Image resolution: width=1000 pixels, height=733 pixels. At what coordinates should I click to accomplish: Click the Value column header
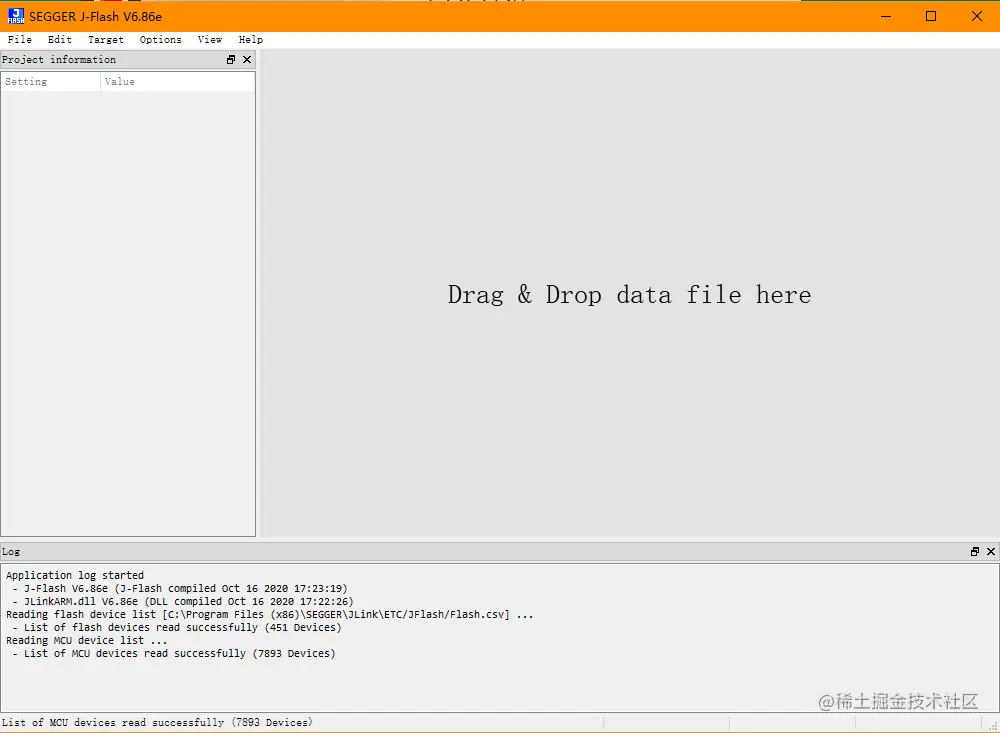tap(177, 82)
